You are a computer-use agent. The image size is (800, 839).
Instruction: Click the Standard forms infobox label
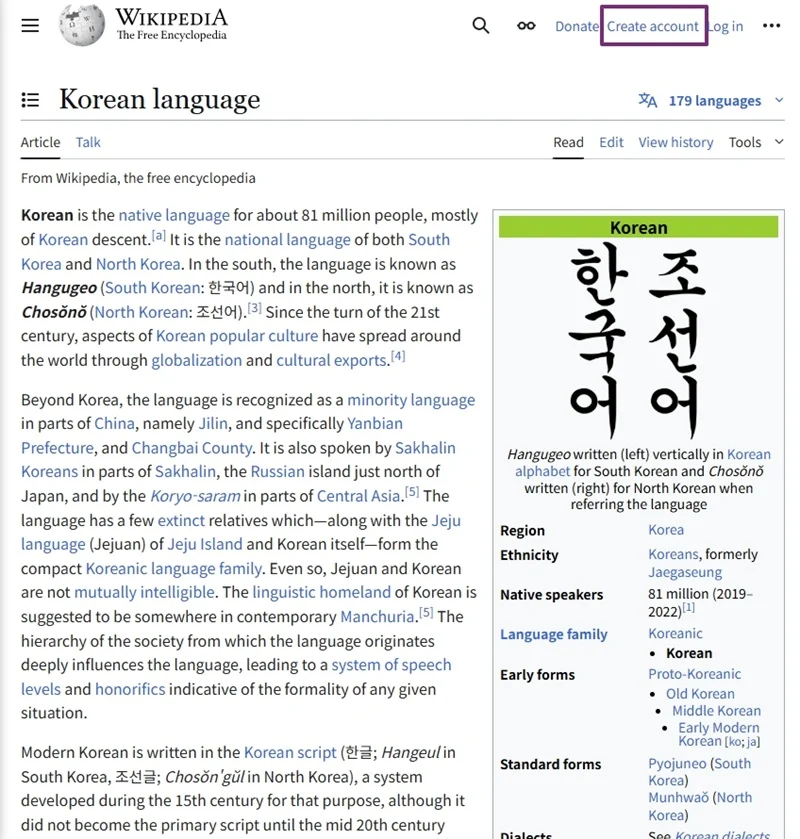[550, 765]
